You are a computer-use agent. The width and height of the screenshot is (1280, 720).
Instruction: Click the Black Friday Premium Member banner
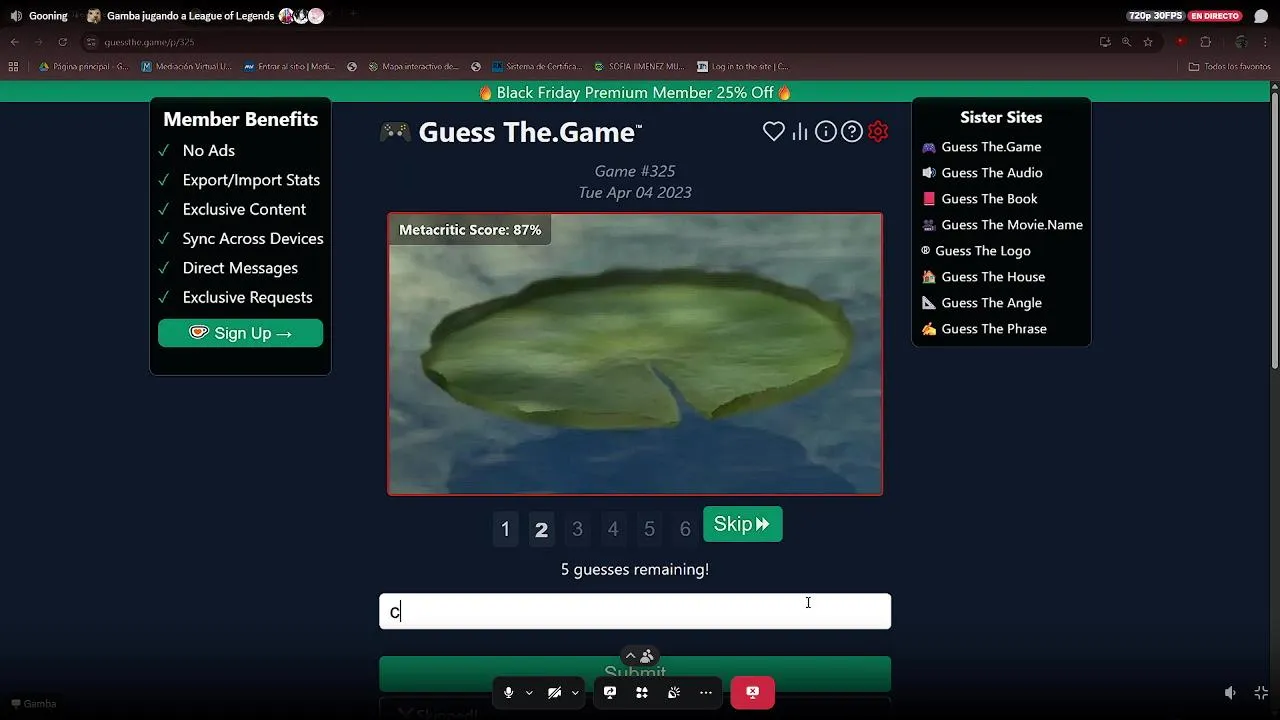[635, 92]
